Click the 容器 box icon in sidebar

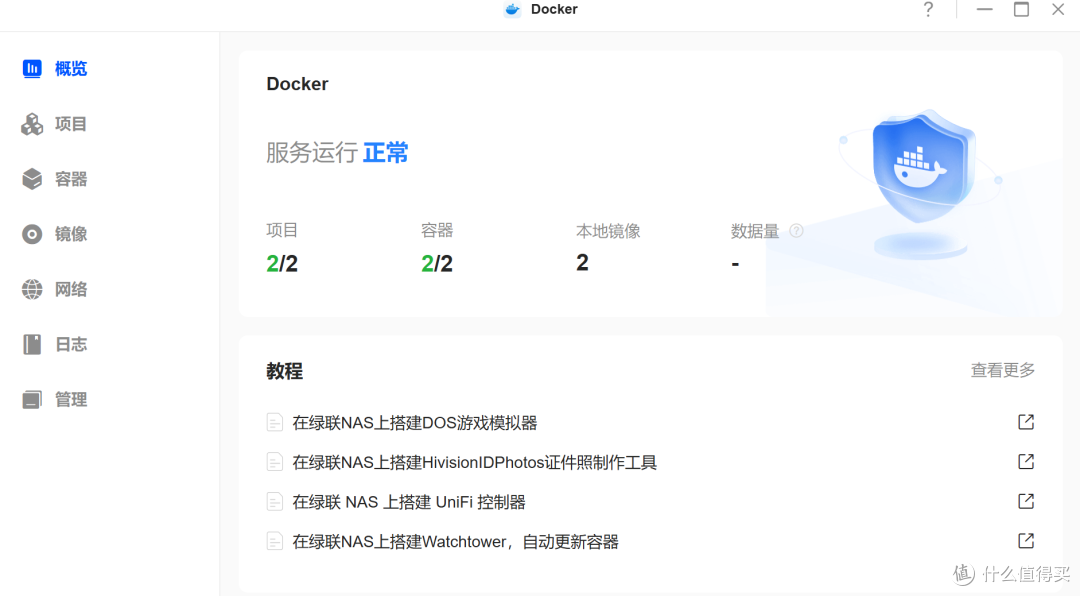click(x=32, y=179)
